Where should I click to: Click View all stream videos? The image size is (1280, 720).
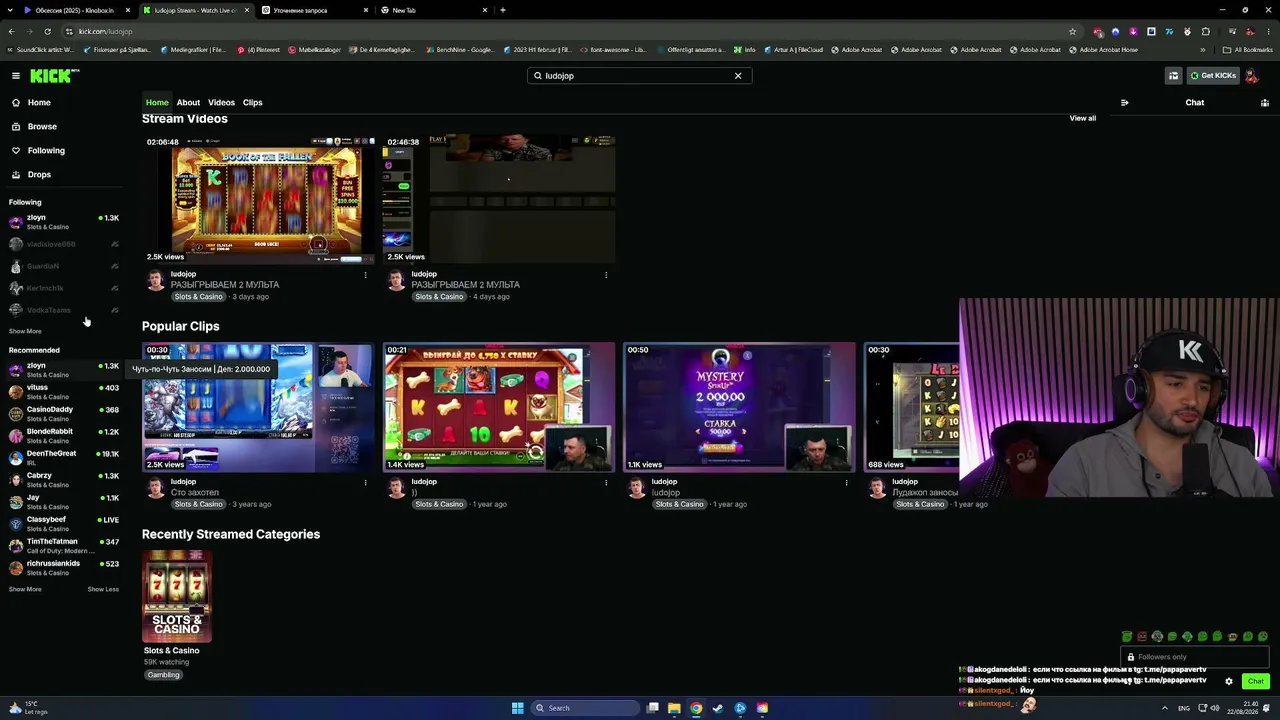click(1083, 118)
